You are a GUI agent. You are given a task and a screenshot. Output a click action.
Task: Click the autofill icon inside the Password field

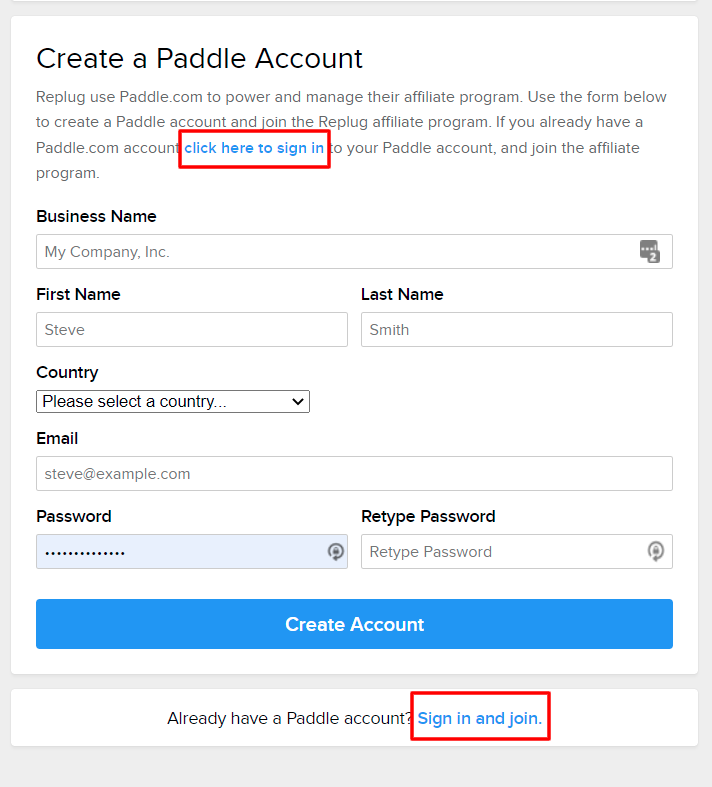(x=336, y=551)
